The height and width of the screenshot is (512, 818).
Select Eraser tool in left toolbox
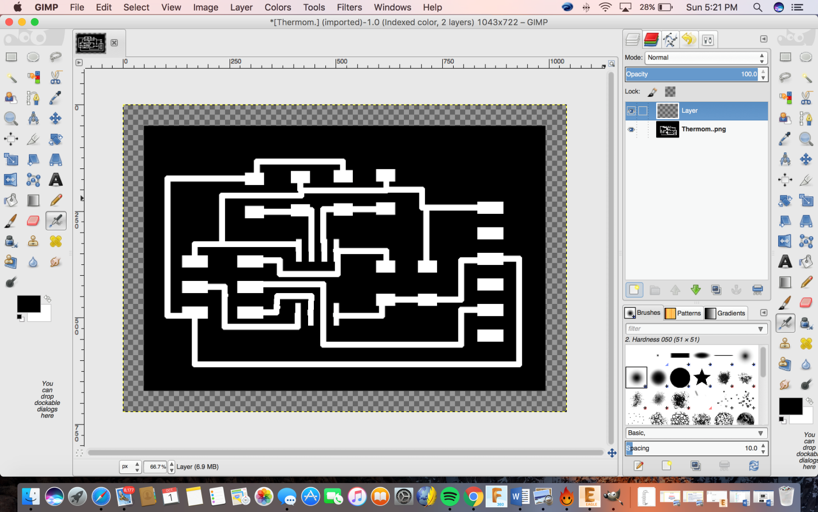pyautogui.click(x=33, y=221)
